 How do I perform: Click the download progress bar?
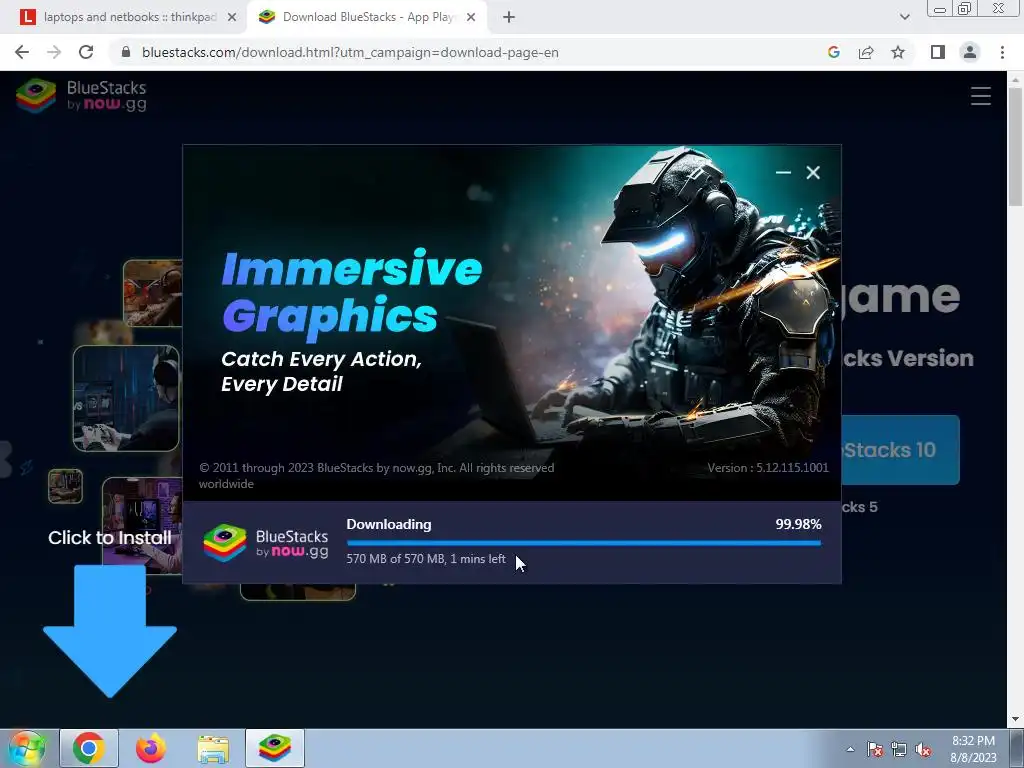pyautogui.click(x=584, y=543)
